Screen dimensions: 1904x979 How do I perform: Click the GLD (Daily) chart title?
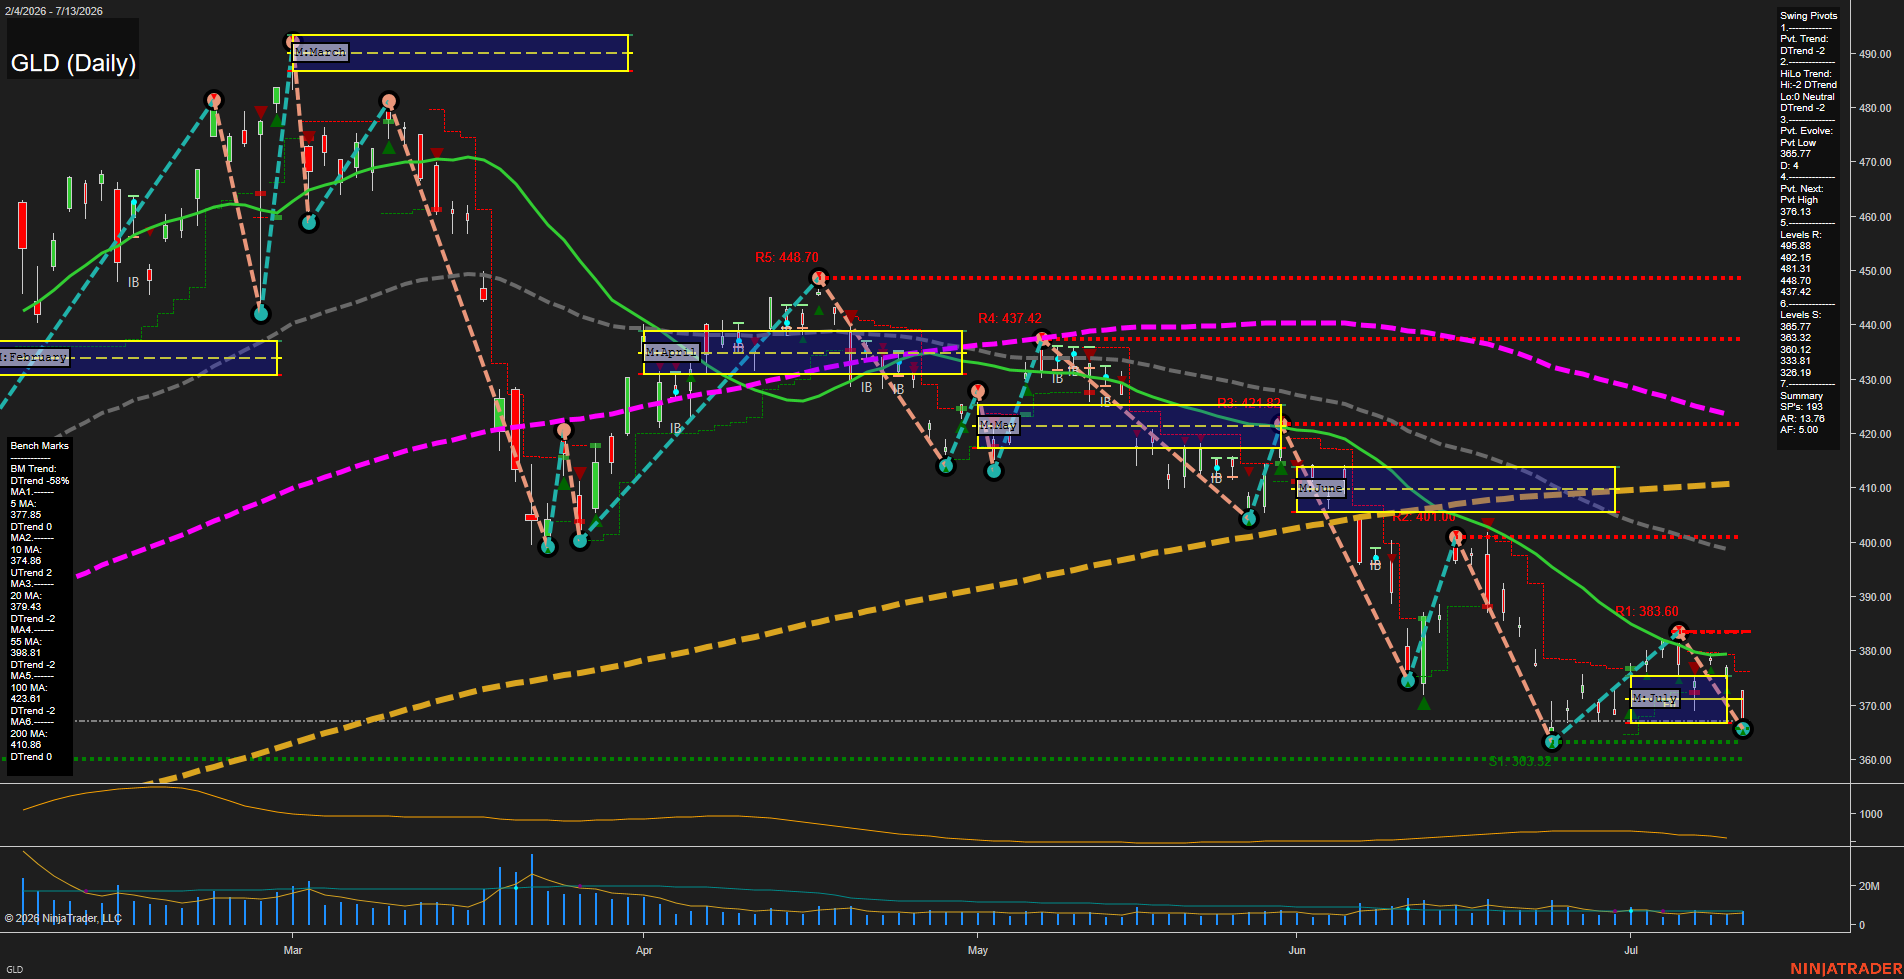73,63
